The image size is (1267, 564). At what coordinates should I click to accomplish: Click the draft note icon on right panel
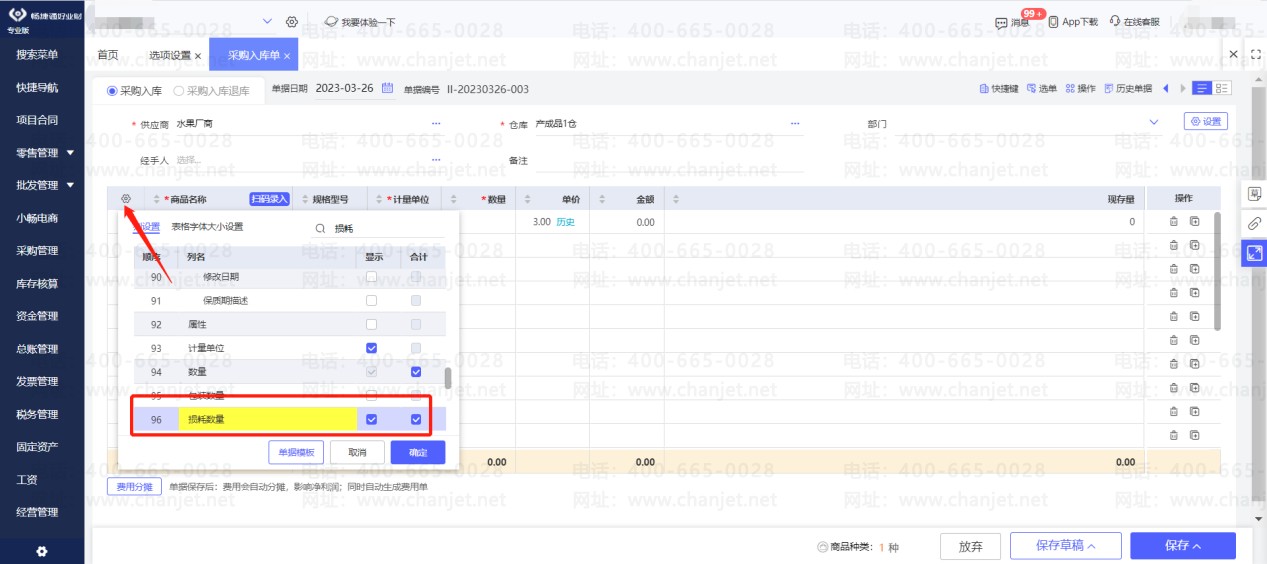pyautogui.click(x=1254, y=194)
